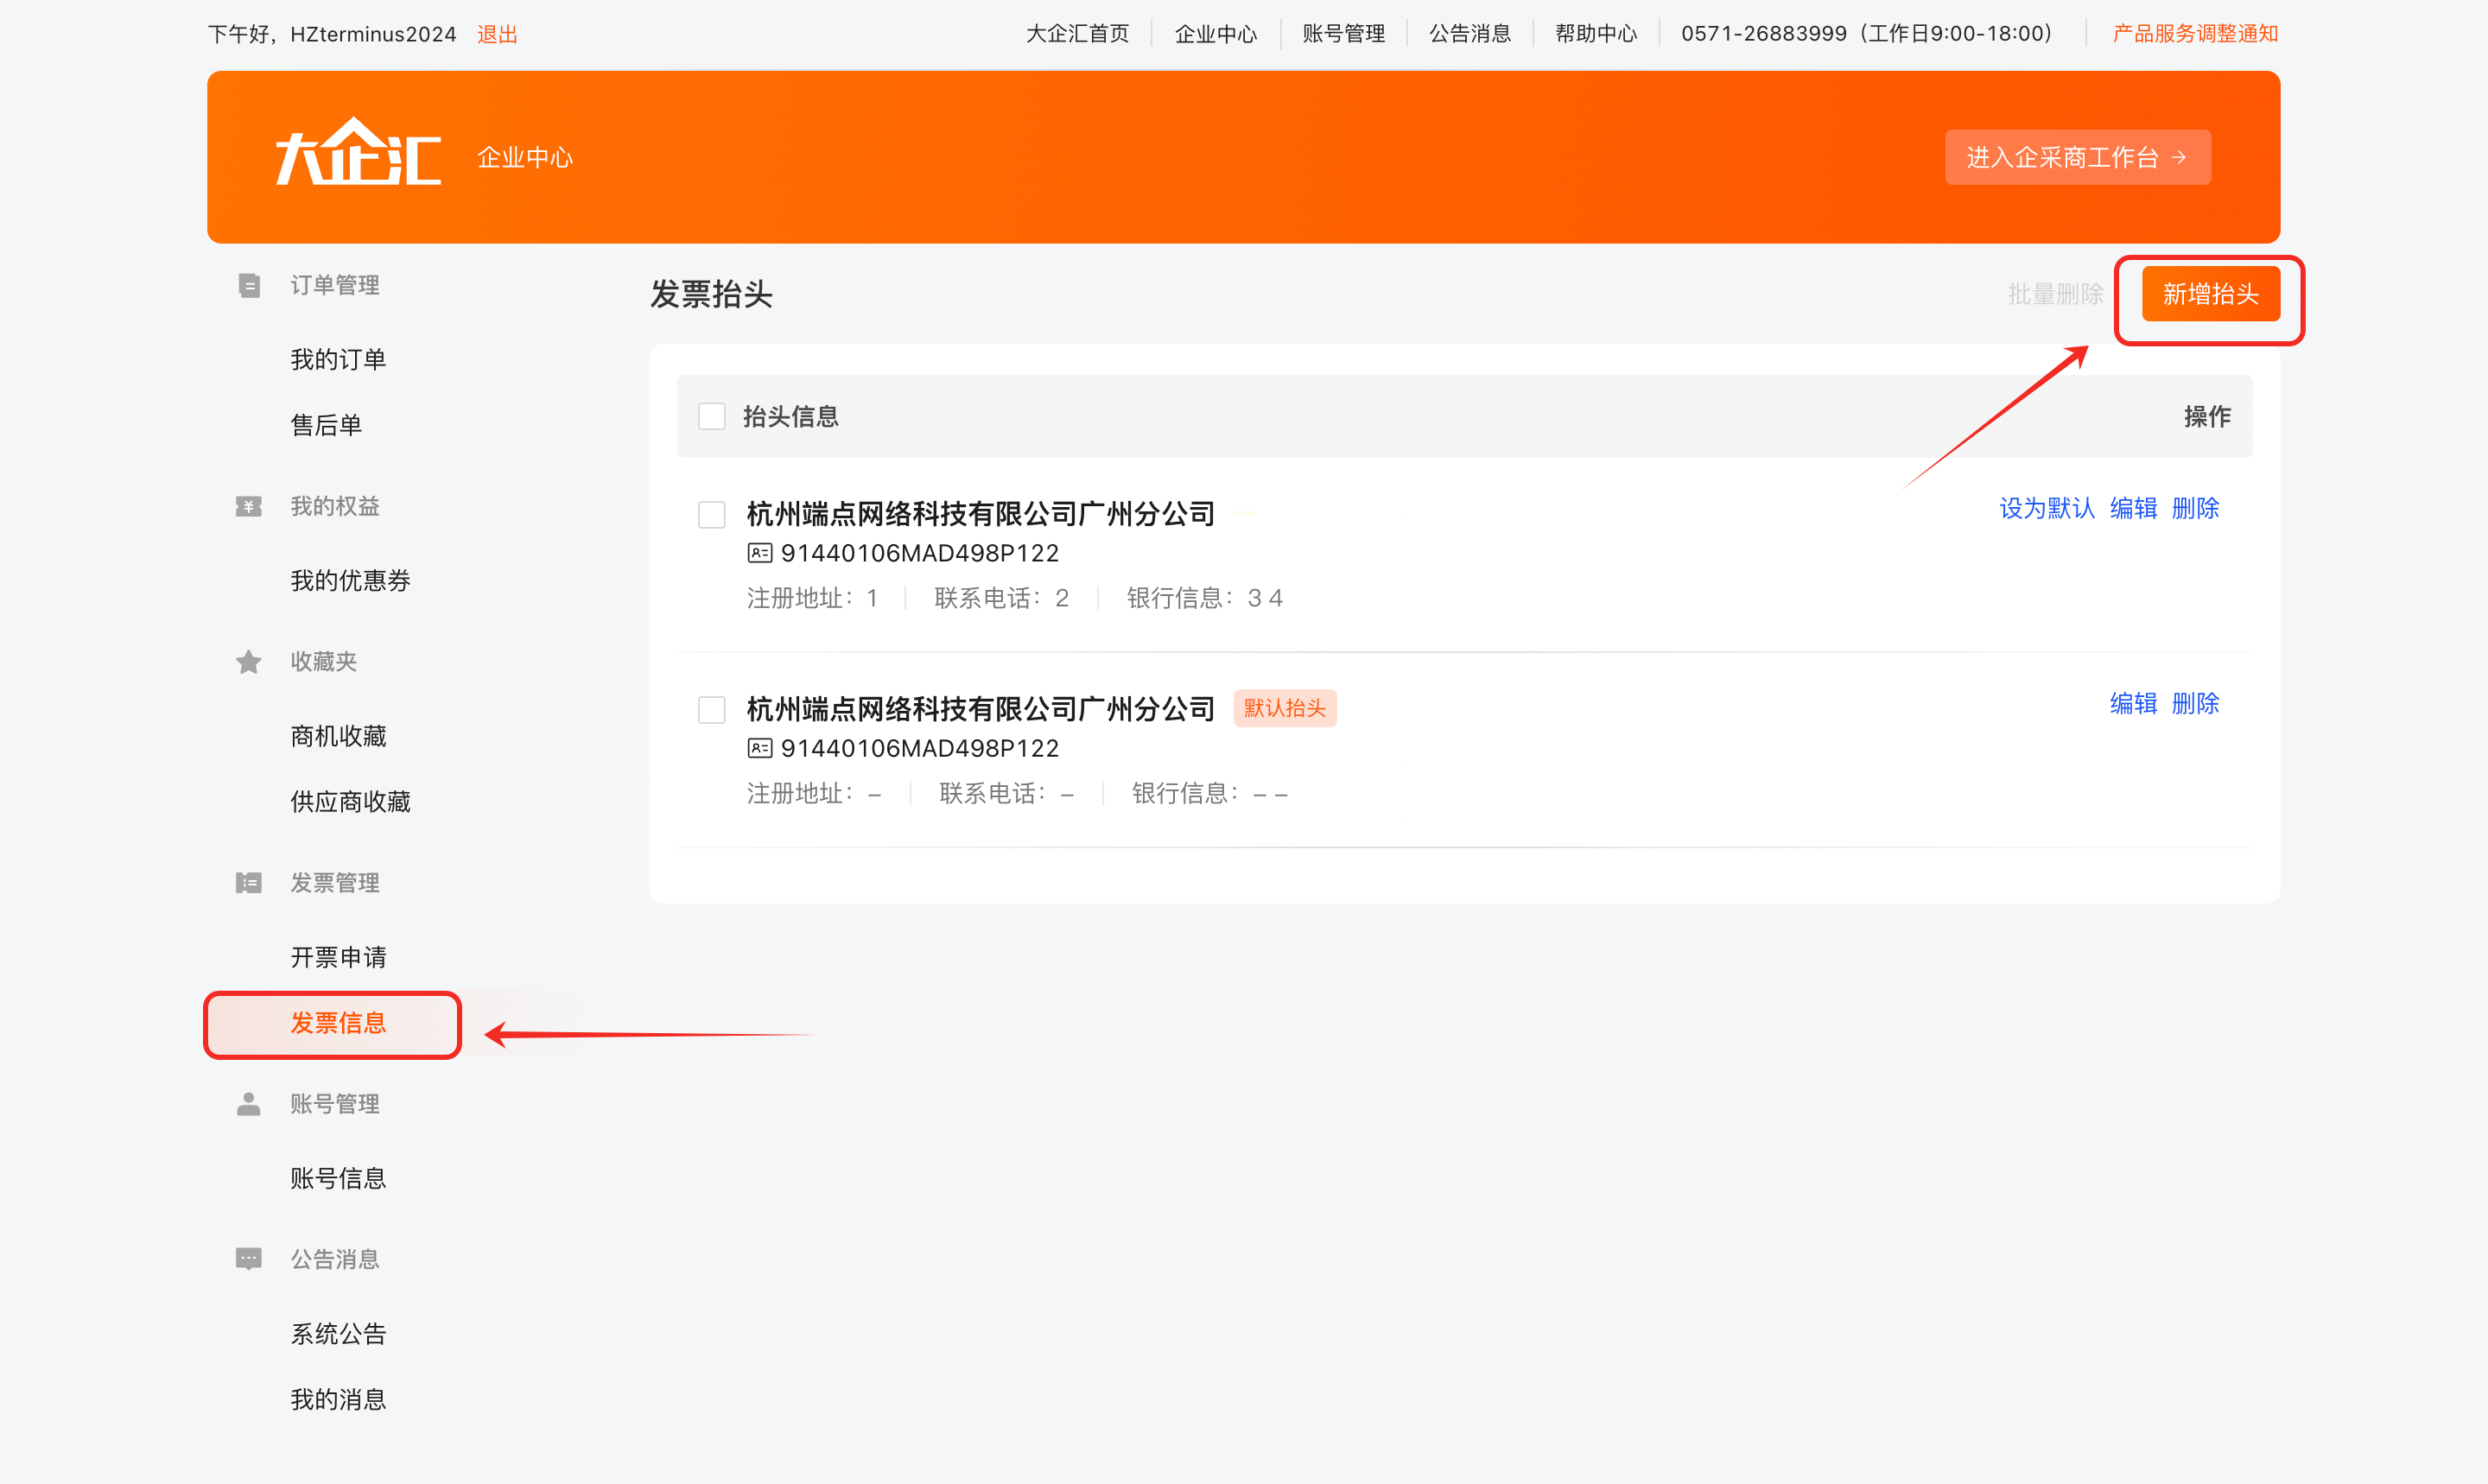Click the 批量删除 button
The image size is (2488, 1484).
(x=2055, y=294)
